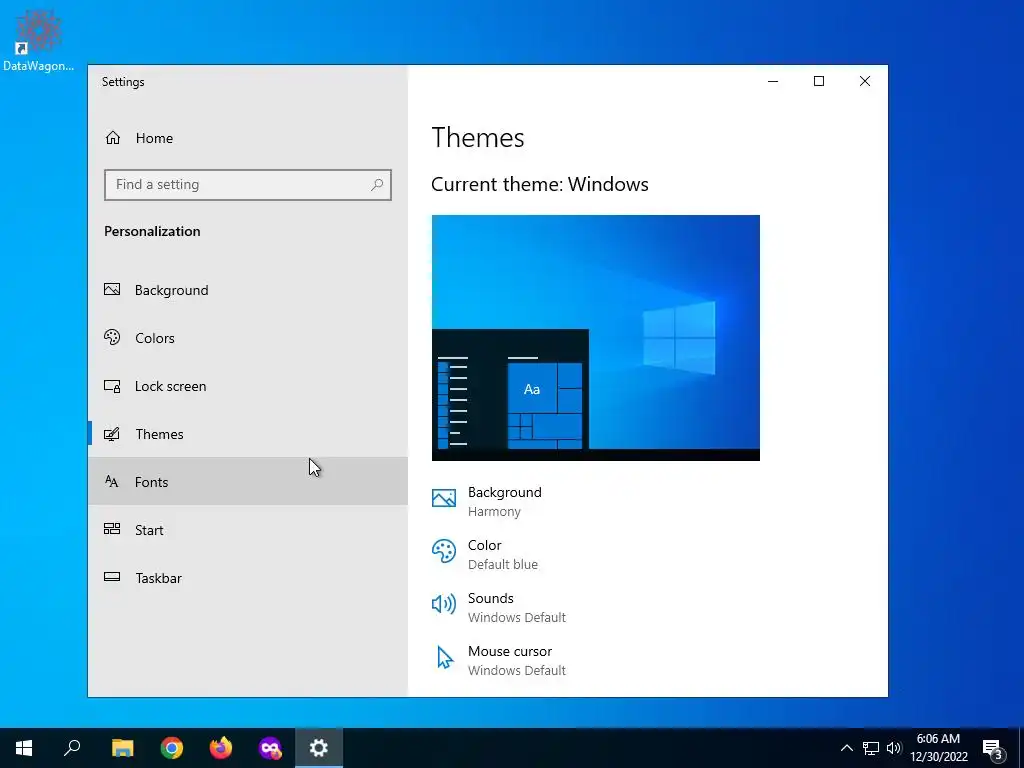
Task: Click the volume speaker icon in tray
Action: pyautogui.click(x=894, y=748)
